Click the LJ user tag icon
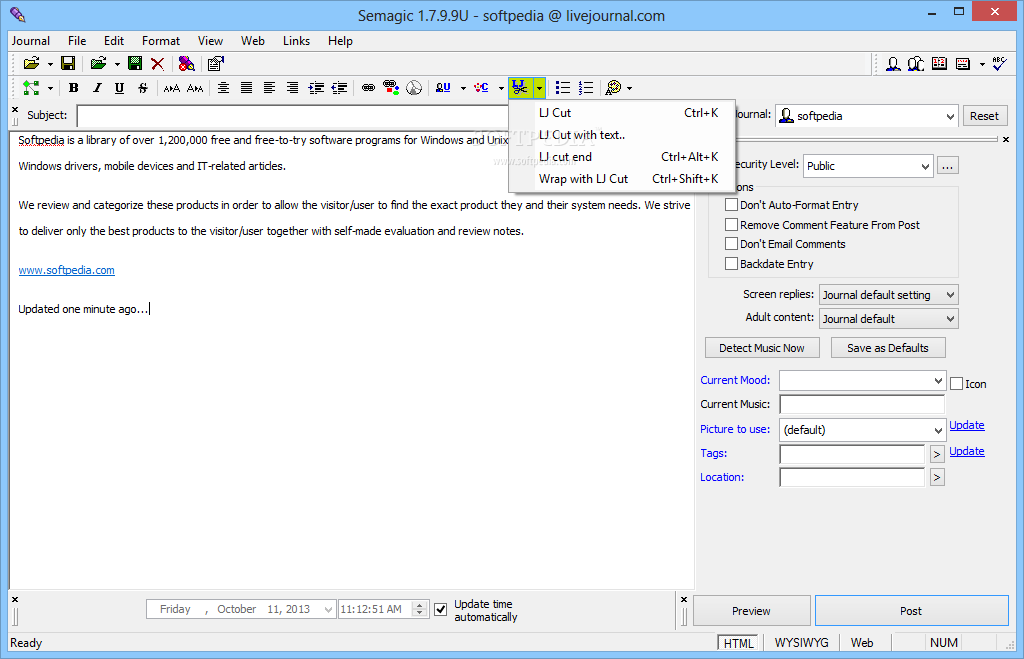The height and width of the screenshot is (659, 1024). 443,88
